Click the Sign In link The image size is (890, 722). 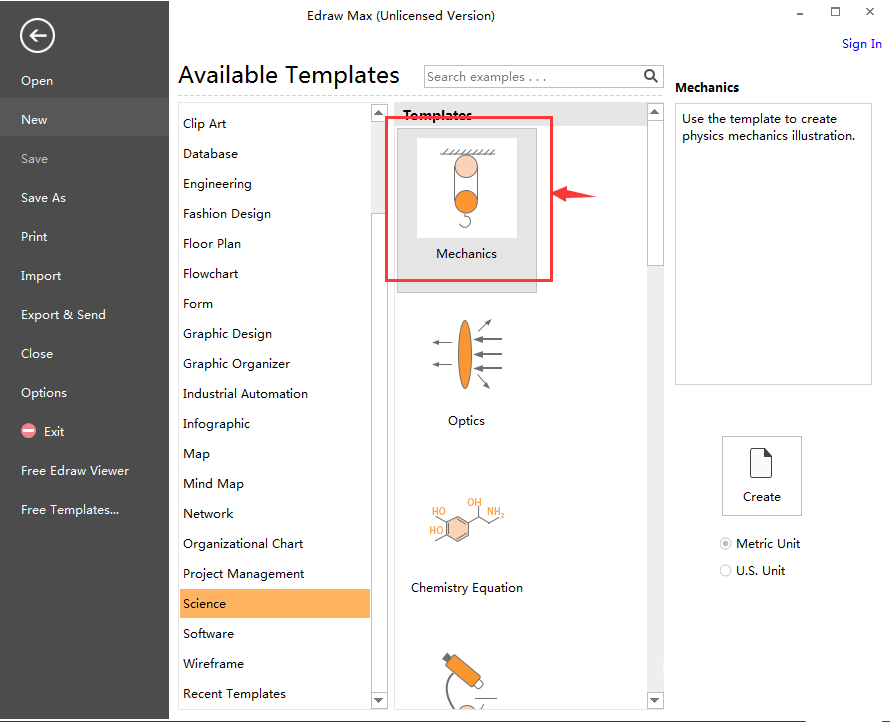[x=861, y=44]
